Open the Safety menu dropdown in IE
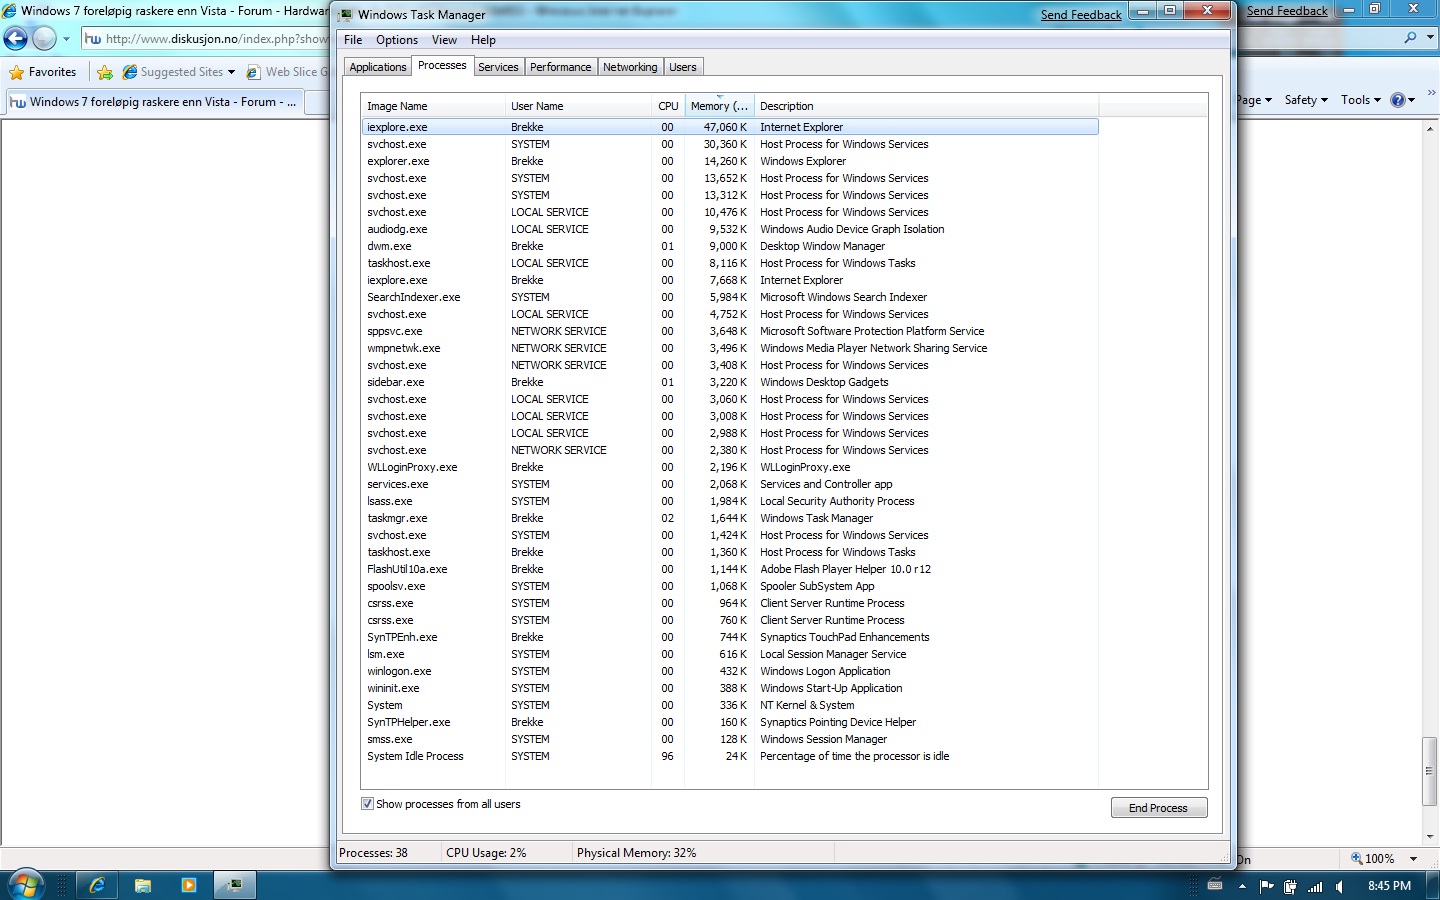 1306,100
